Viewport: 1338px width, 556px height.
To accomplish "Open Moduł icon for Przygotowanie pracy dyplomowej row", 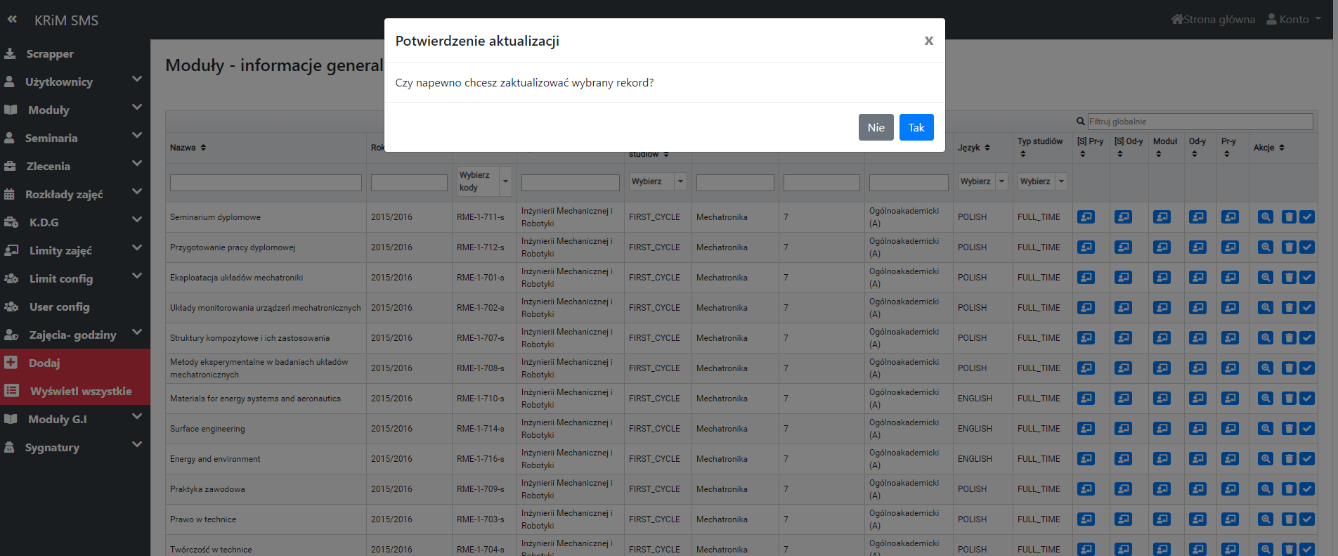I will tap(1161, 247).
